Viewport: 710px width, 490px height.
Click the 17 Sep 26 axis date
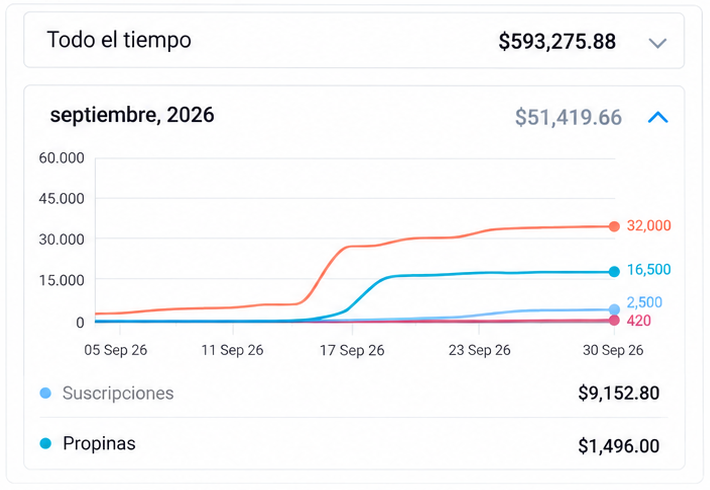click(352, 350)
